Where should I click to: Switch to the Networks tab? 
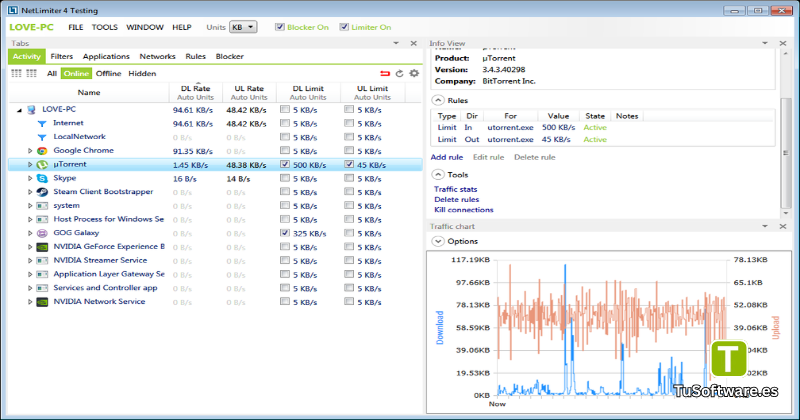157,57
